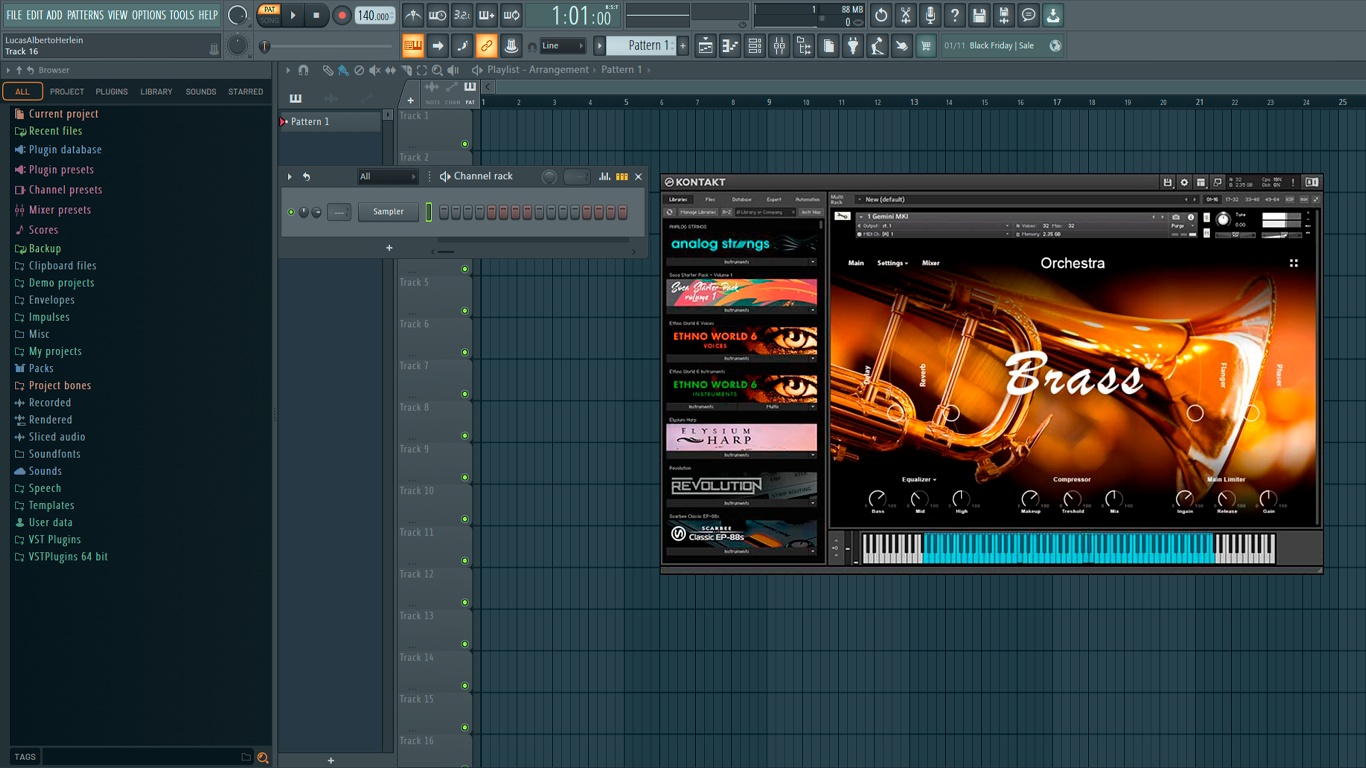Toggle Track 14 mute LED
This screenshot has width=1366, height=768.
465,686
